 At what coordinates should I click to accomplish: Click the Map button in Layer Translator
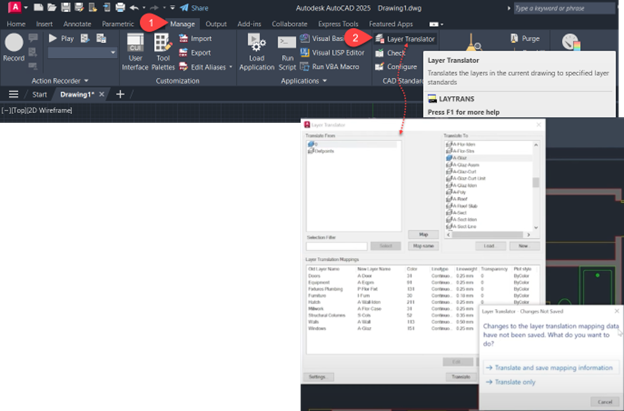423,234
